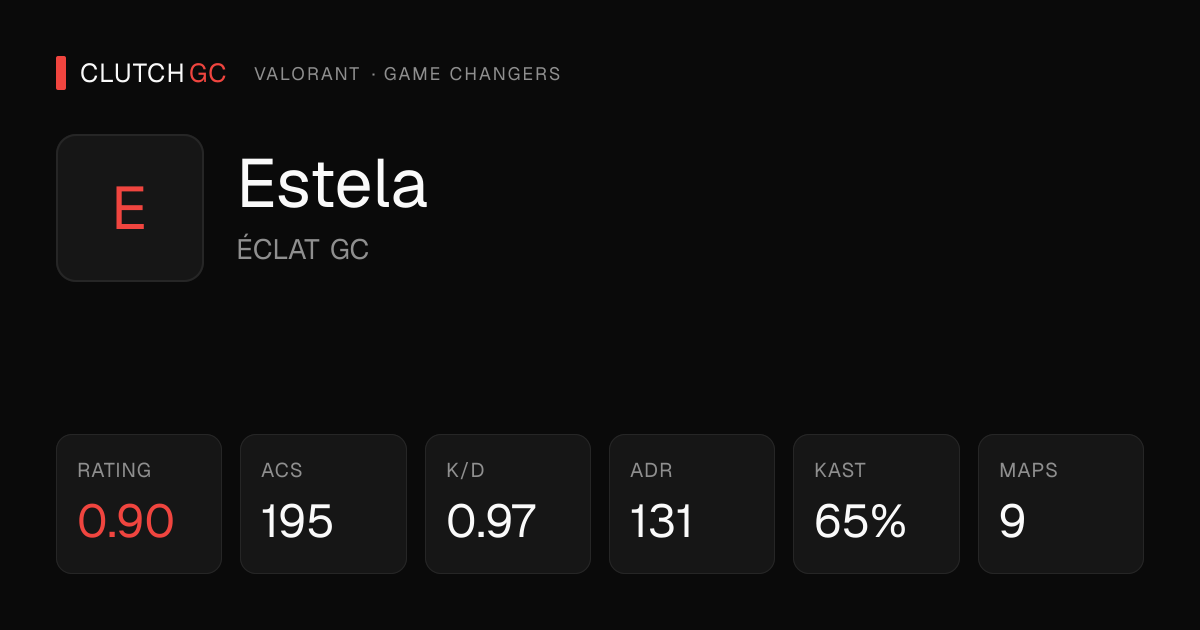Select the red E avatar letter
The height and width of the screenshot is (630, 1200).
click(x=130, y=209)
